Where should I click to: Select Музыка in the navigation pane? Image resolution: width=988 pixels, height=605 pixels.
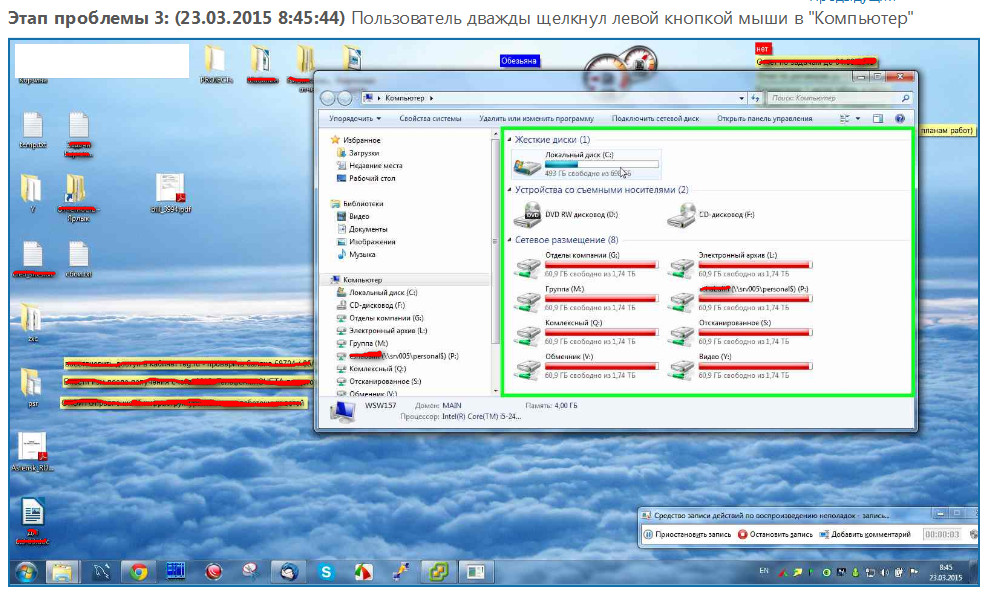pyautogui.click(x=362, y=255)
